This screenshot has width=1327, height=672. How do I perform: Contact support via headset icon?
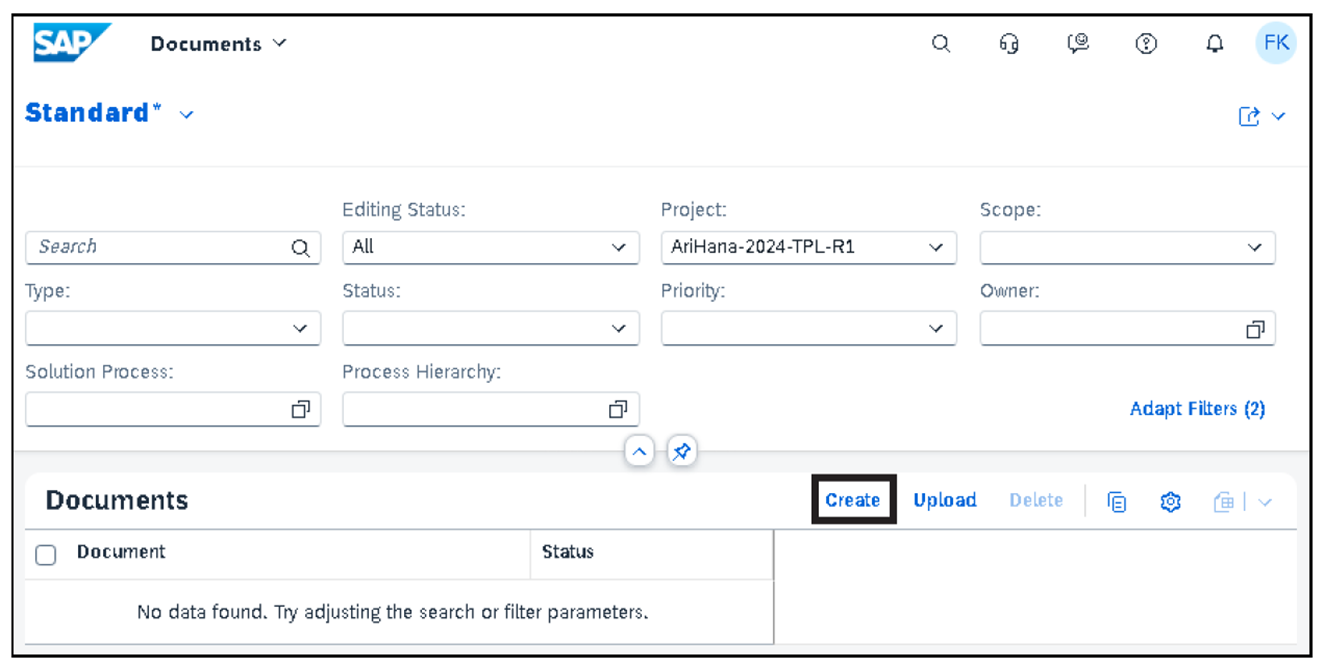click(1009, 43)
